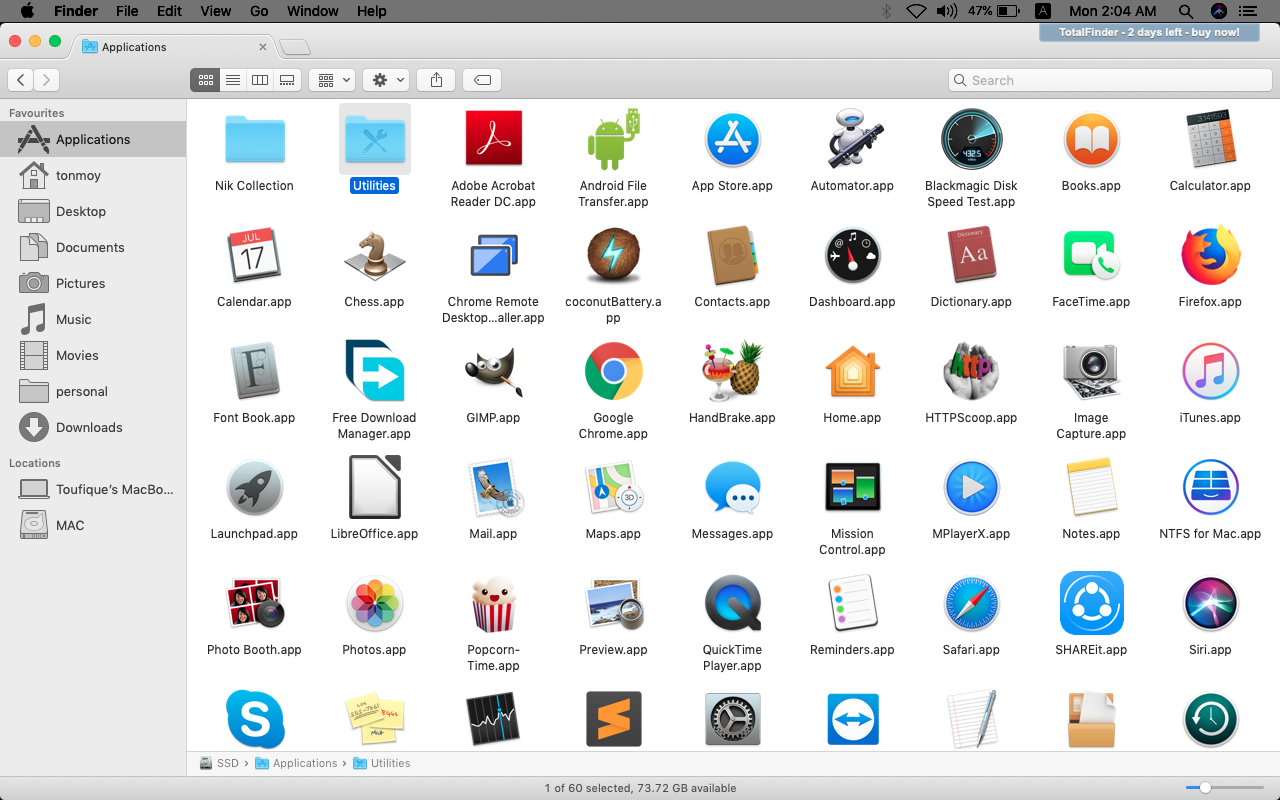Open the File menu
Image resolution: width=1280 pixels, height=800 pixels.
click(127, 11)
